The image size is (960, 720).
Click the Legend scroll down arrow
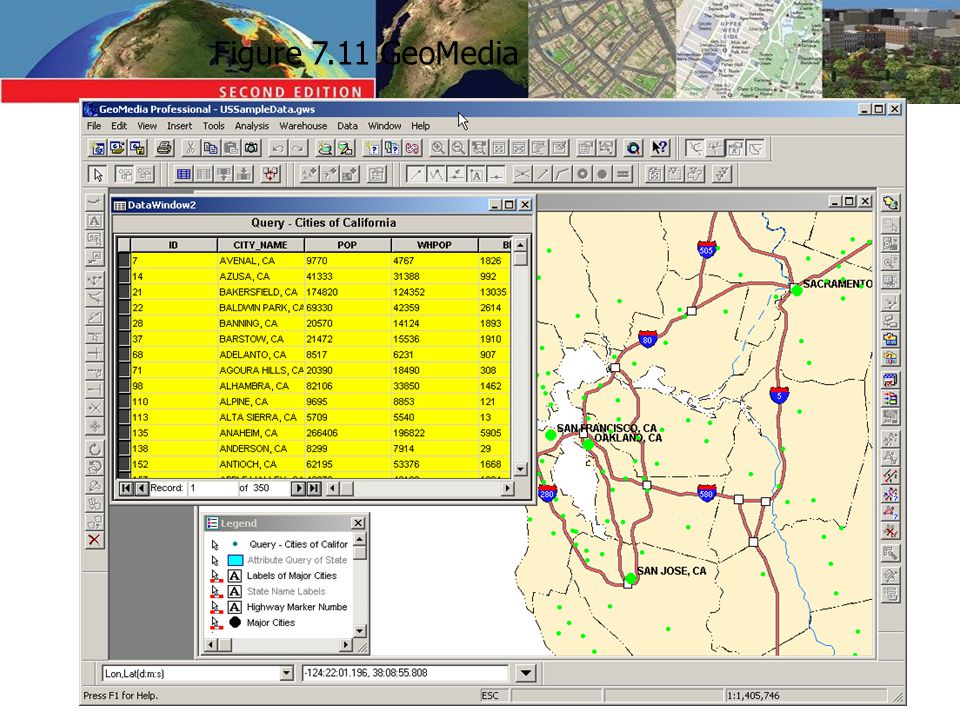tap(360, 630)
